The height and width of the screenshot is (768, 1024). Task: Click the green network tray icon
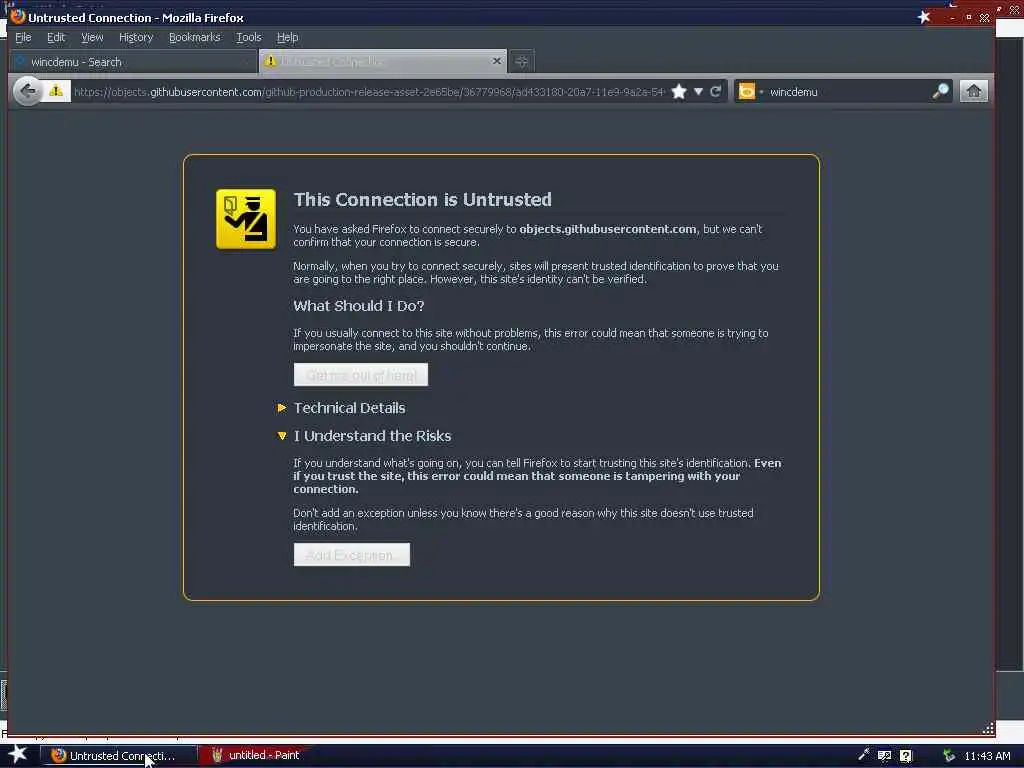tap(949, 756)
